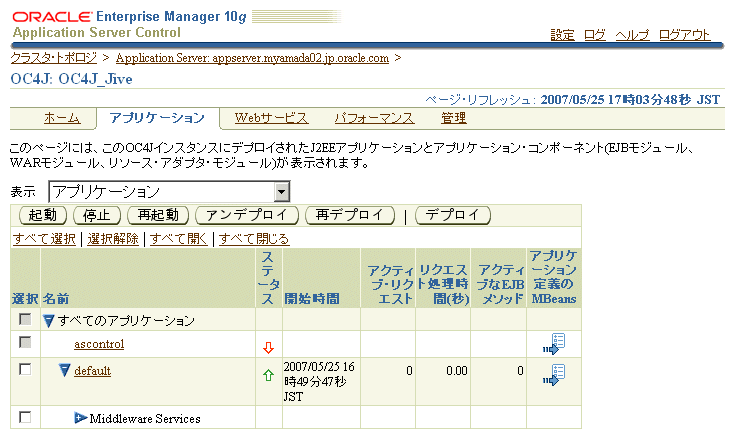
Task: Click the 起動 button
Action: [43, 215]
